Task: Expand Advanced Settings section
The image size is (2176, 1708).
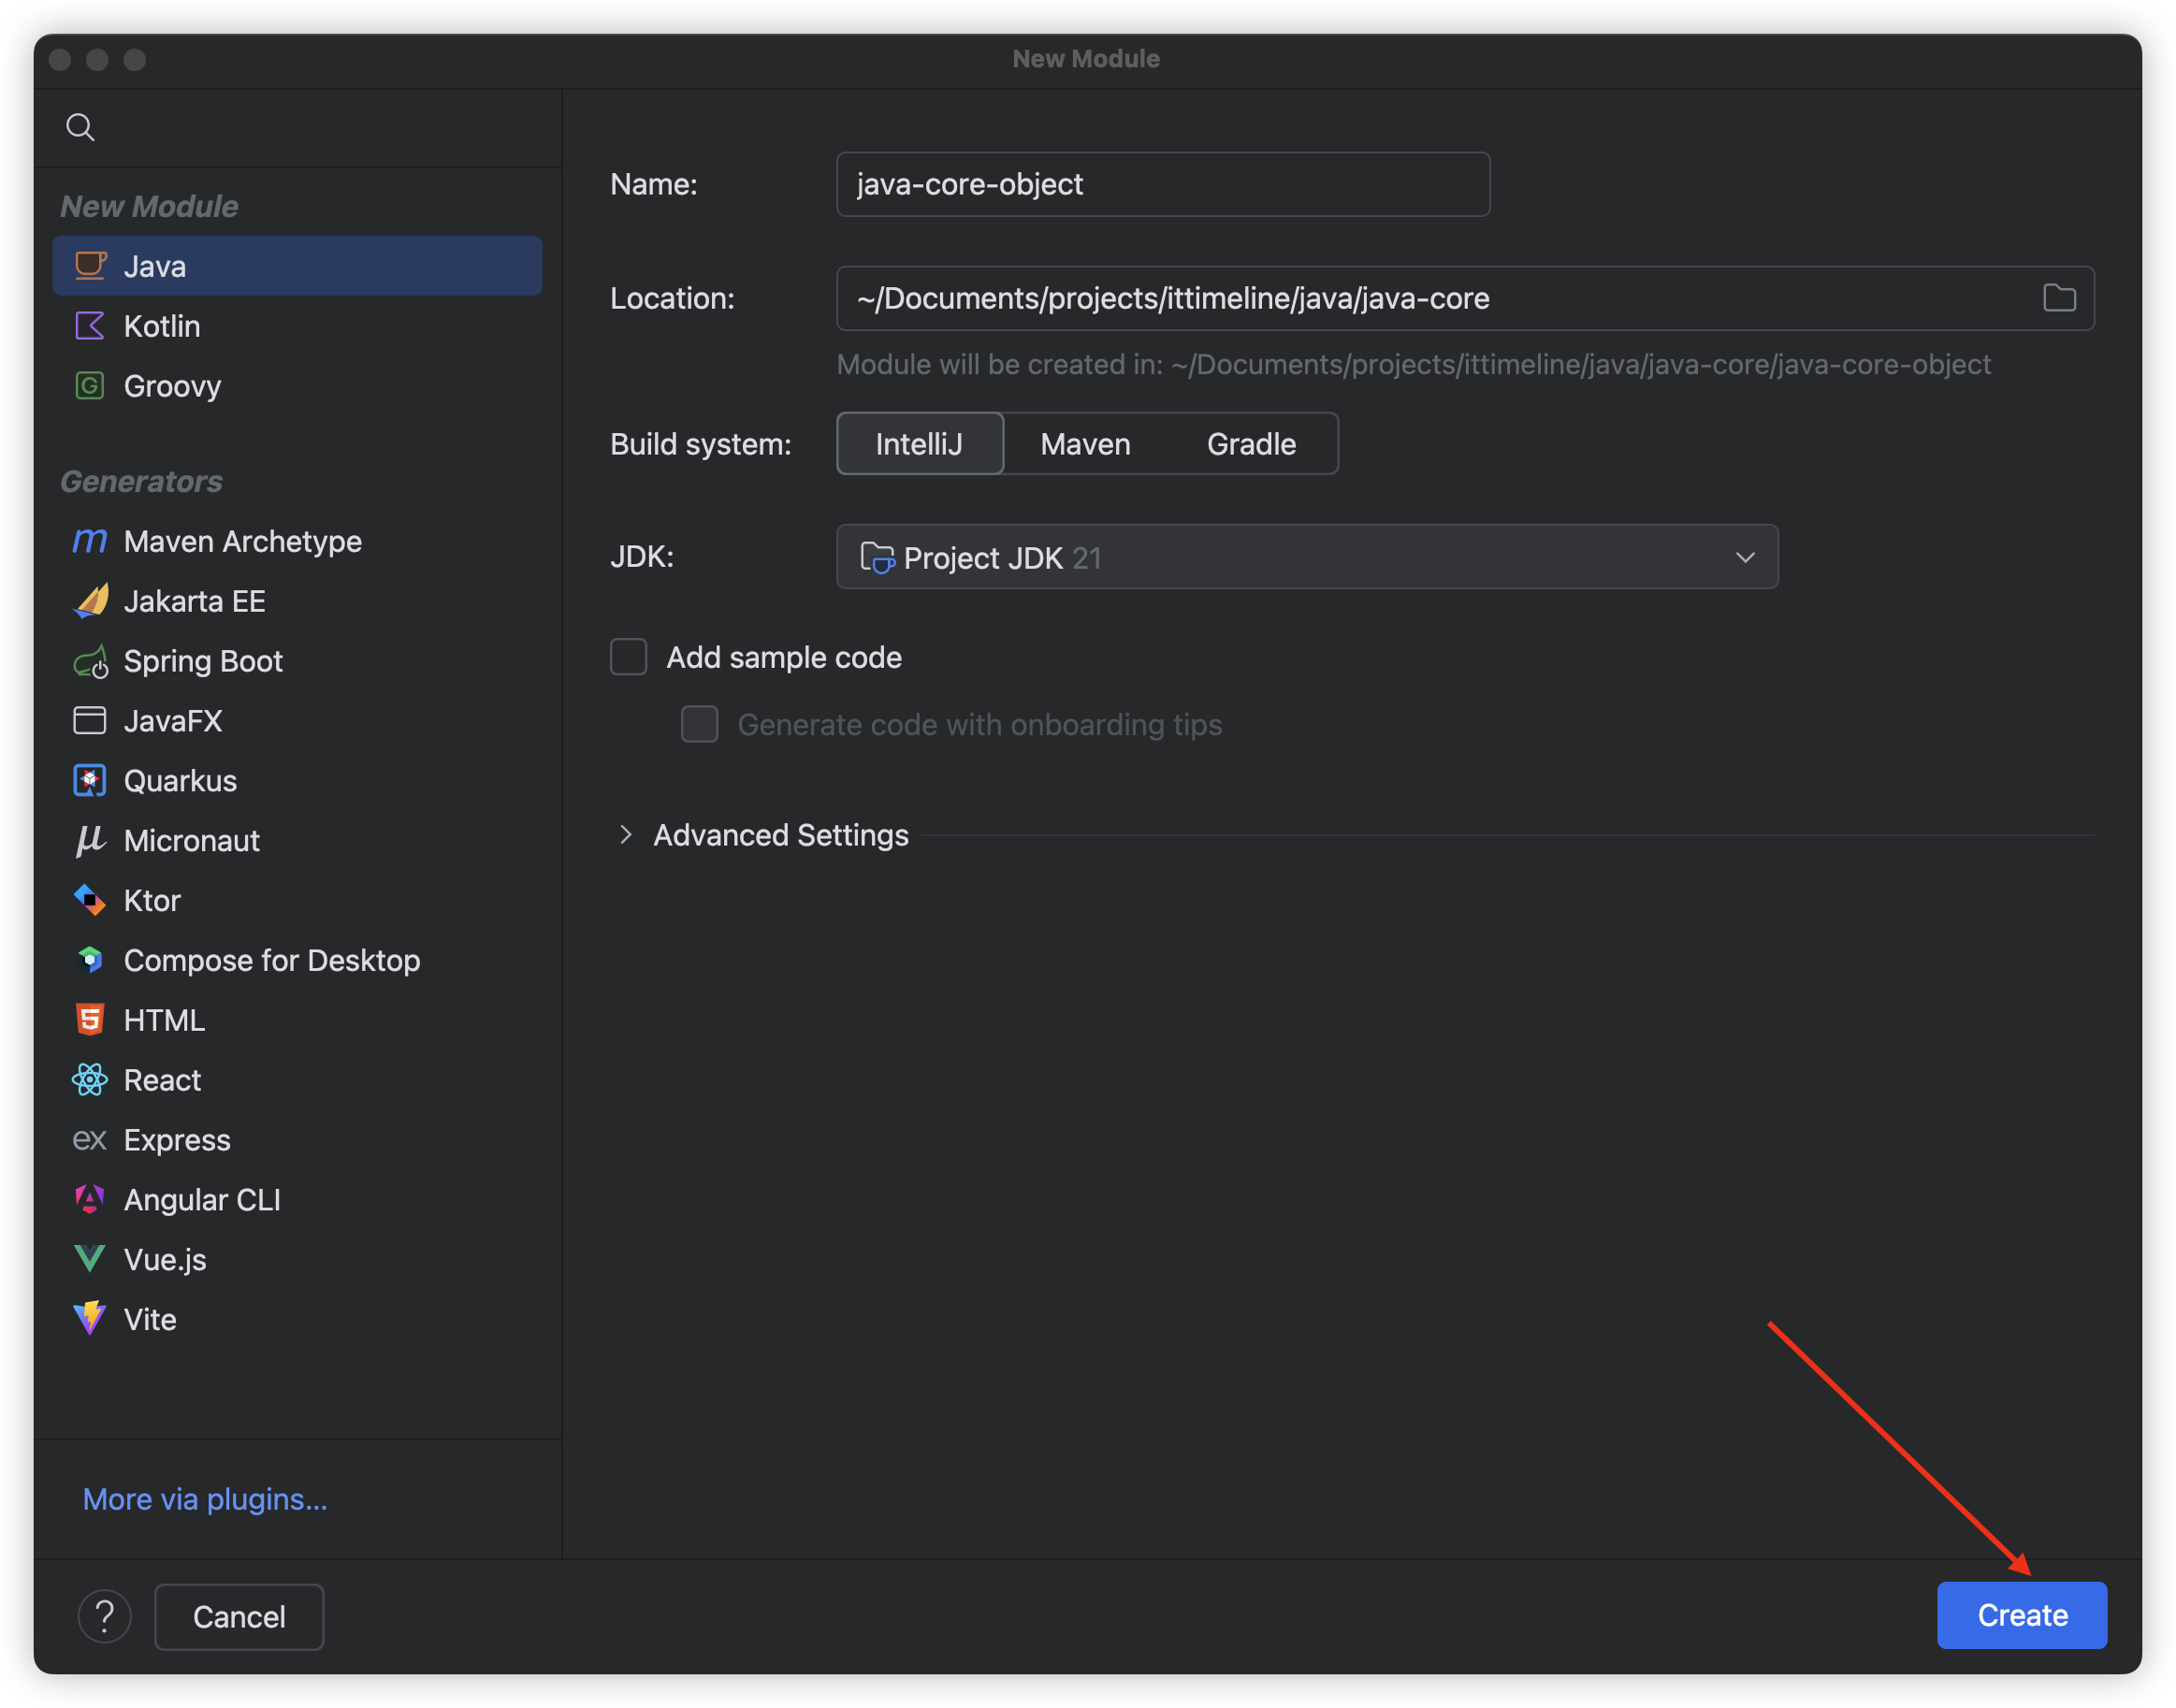Action: (626, 835)
